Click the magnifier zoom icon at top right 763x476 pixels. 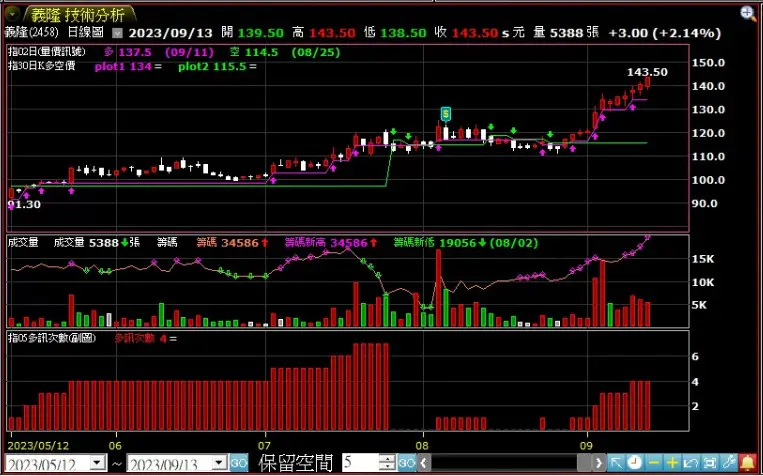[748, 14]
